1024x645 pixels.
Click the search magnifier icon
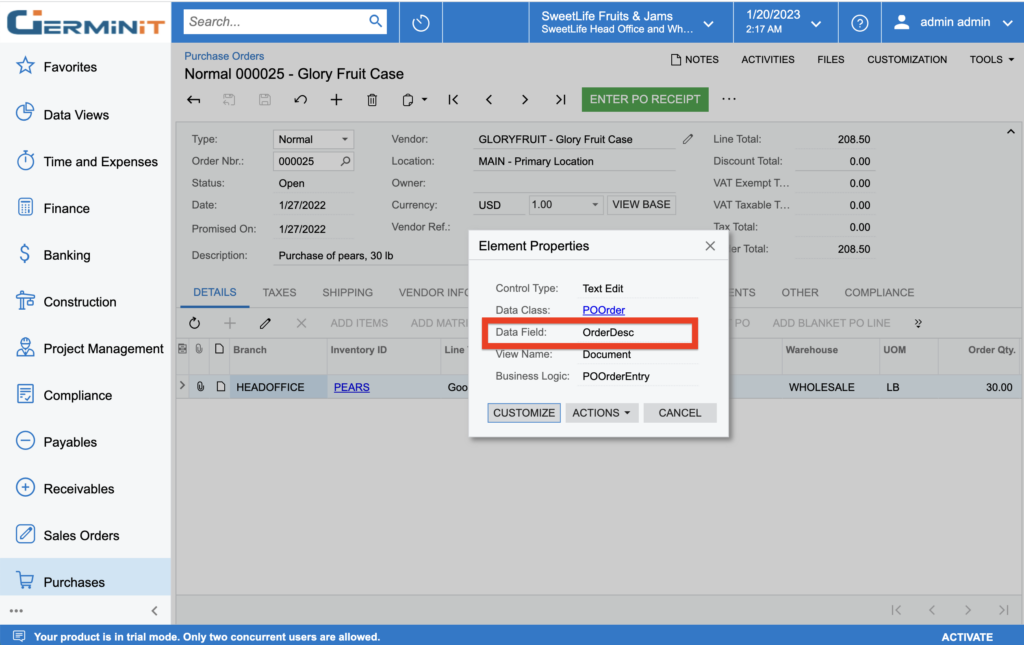(376, 21)
